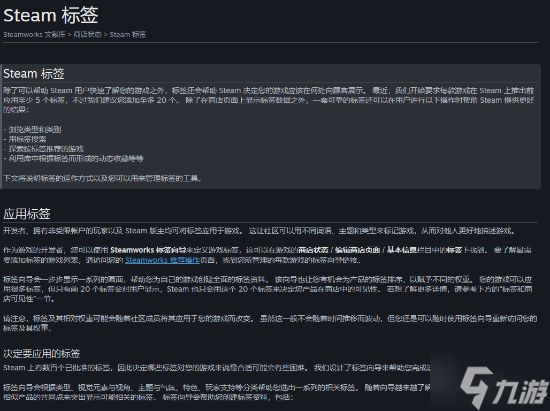Open the Steamworks 文献库 breadcrumb link
Viewport: 550px width, 411px height.
(34, 34)
